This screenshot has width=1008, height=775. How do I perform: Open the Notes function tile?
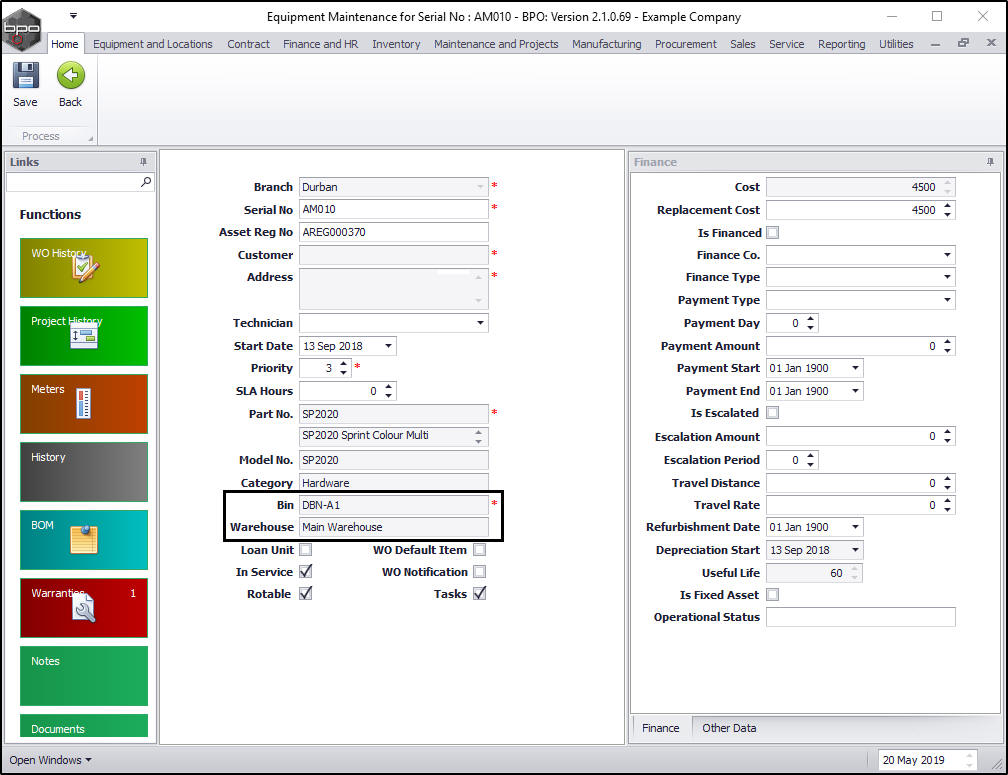(84, 676)
